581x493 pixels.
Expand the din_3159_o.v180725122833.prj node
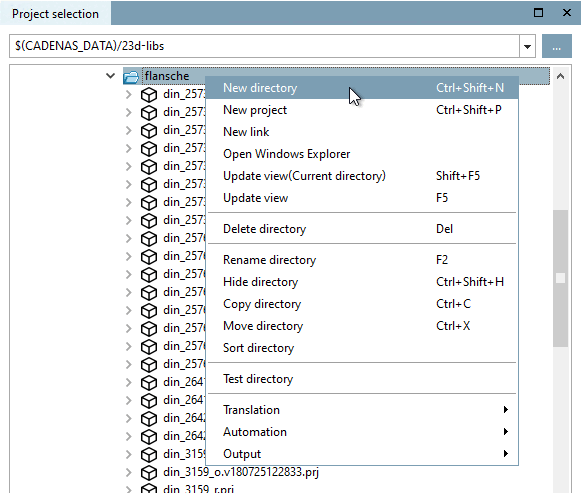coord(128,472)
